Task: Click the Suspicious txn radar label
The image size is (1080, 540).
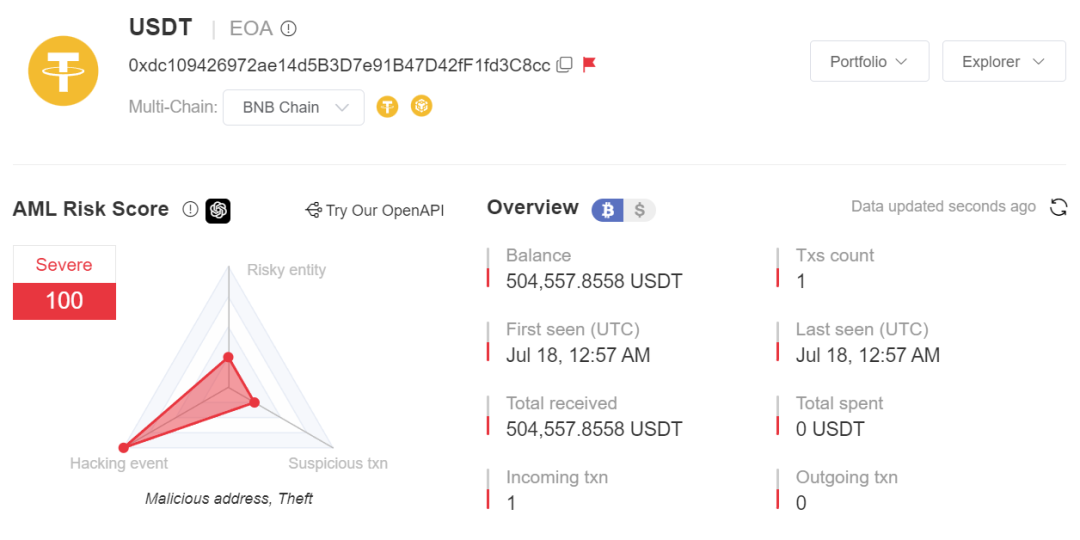Action: (338, 464)
